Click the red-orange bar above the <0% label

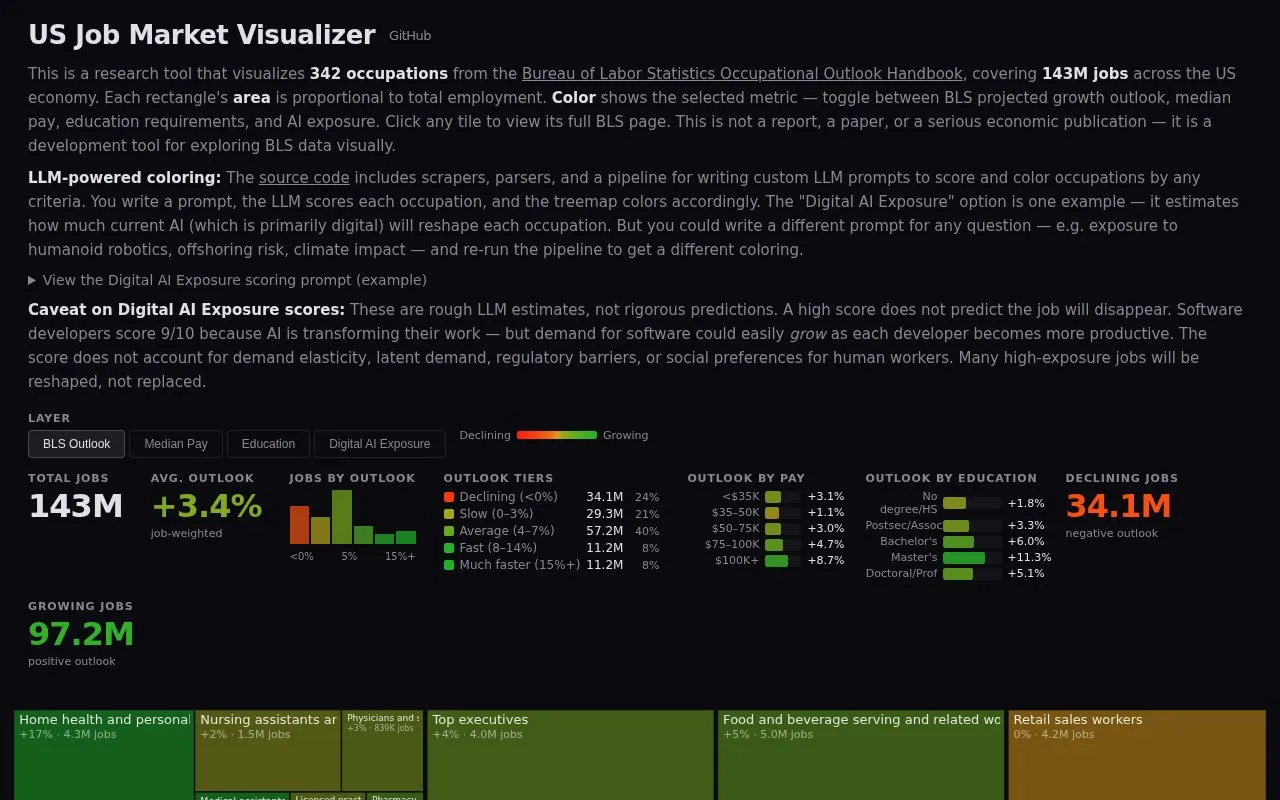click(x=300, y=525)
